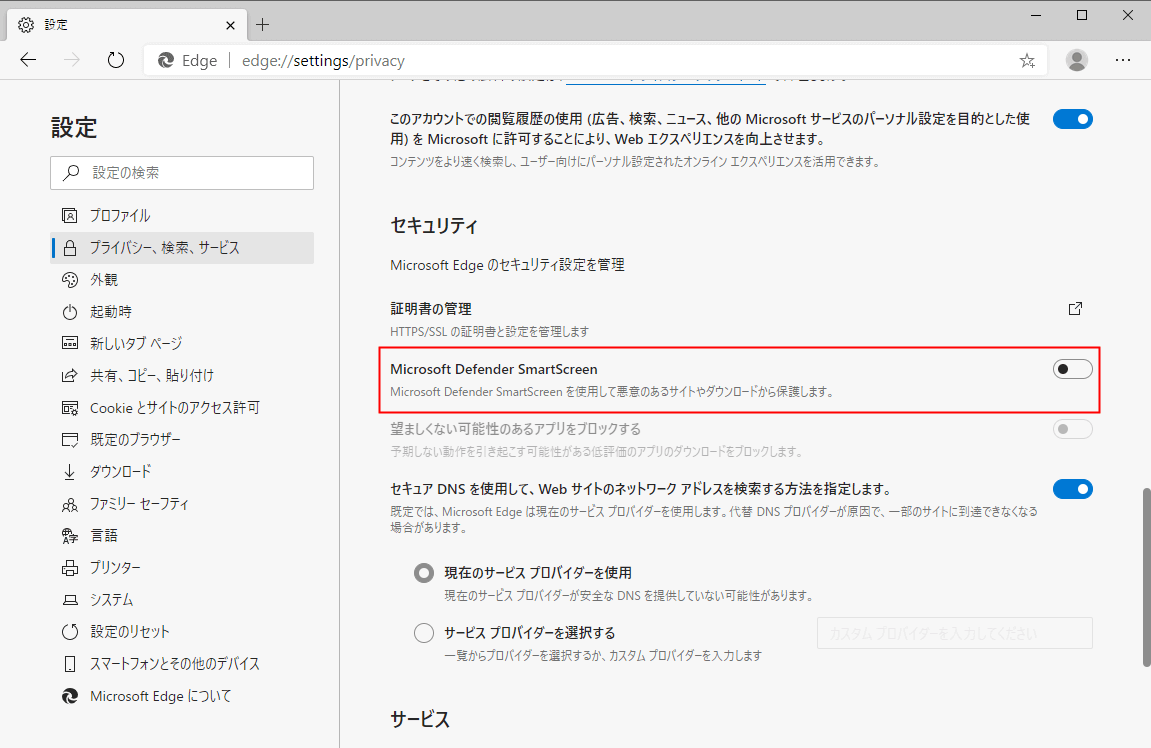The height and width of the screenshot is (748, 1151).
Task: Click 'Microsoft Edge のセキュリティ設定を管理' text
Action: point(507,265)
